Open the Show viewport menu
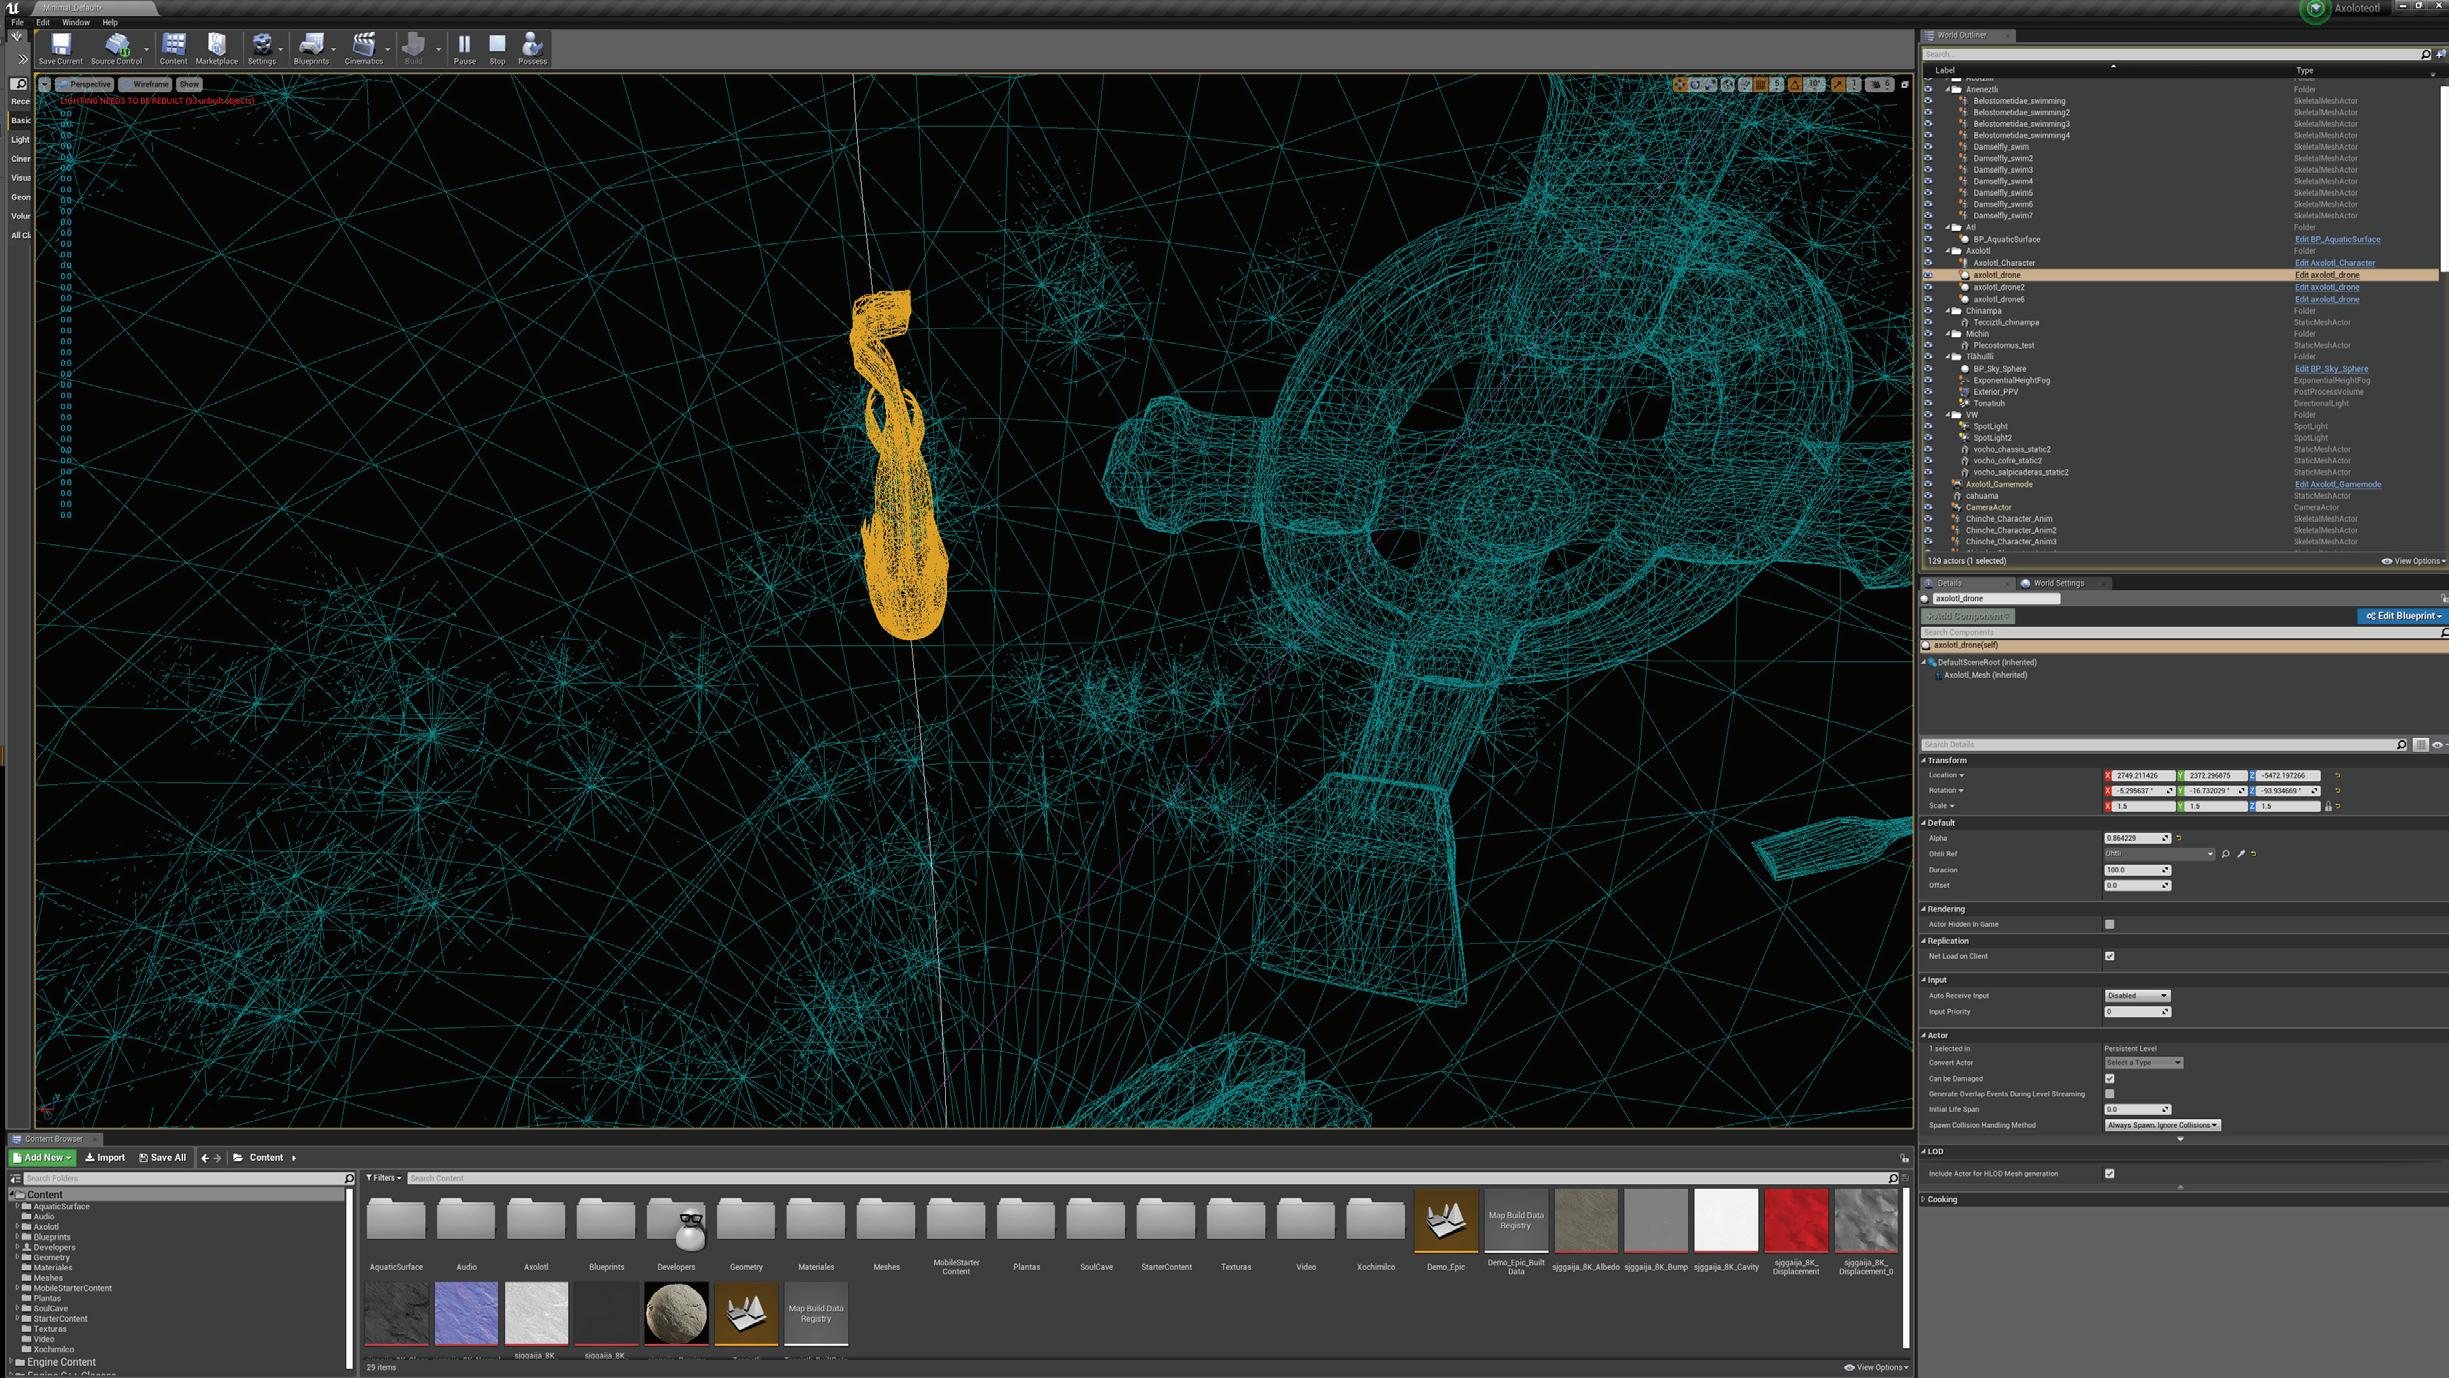The image size is (2449, 1378). 189,84
